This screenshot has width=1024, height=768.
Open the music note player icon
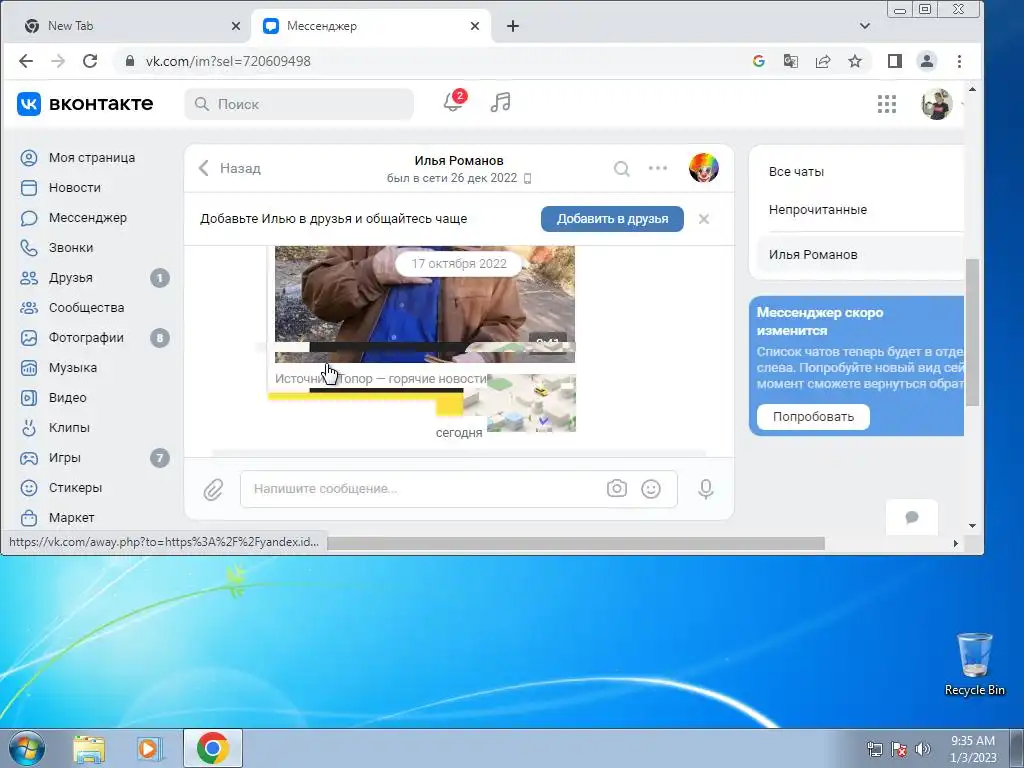pyautogui.click(x=500, y=103)
